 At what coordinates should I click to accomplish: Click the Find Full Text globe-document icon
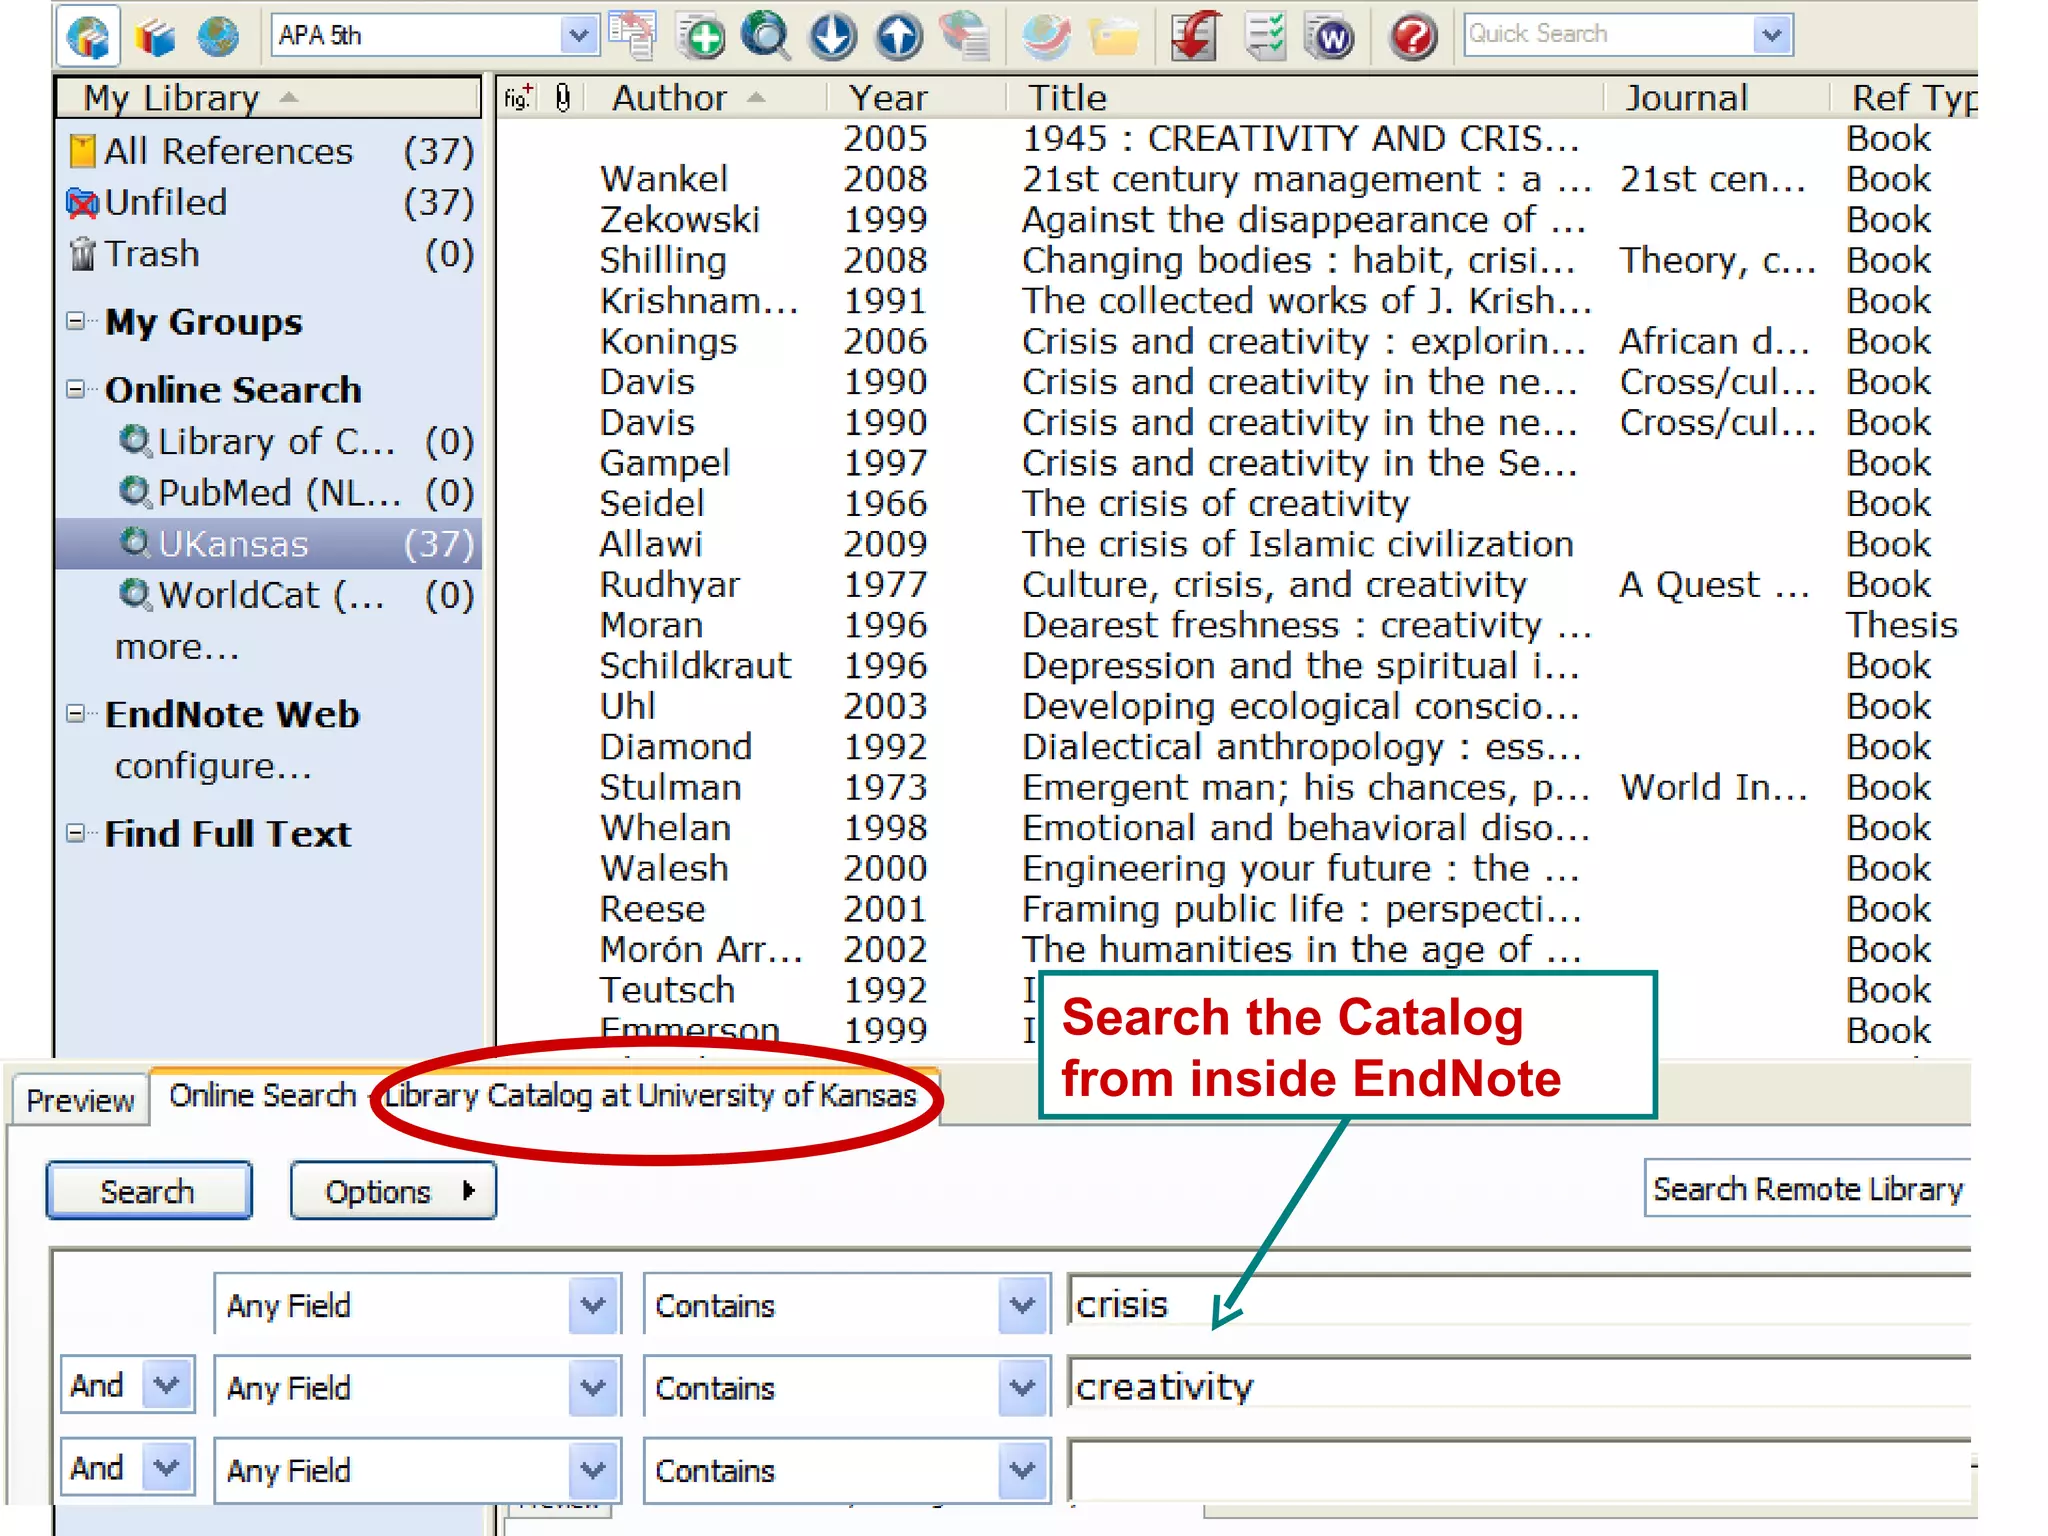pos(964,36)
